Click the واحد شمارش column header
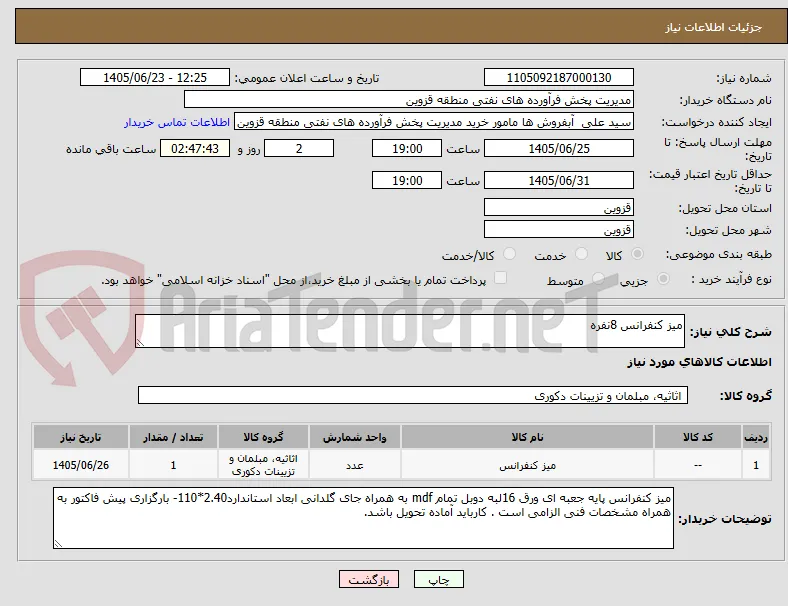The image size is (788, 606). (354, 437)
